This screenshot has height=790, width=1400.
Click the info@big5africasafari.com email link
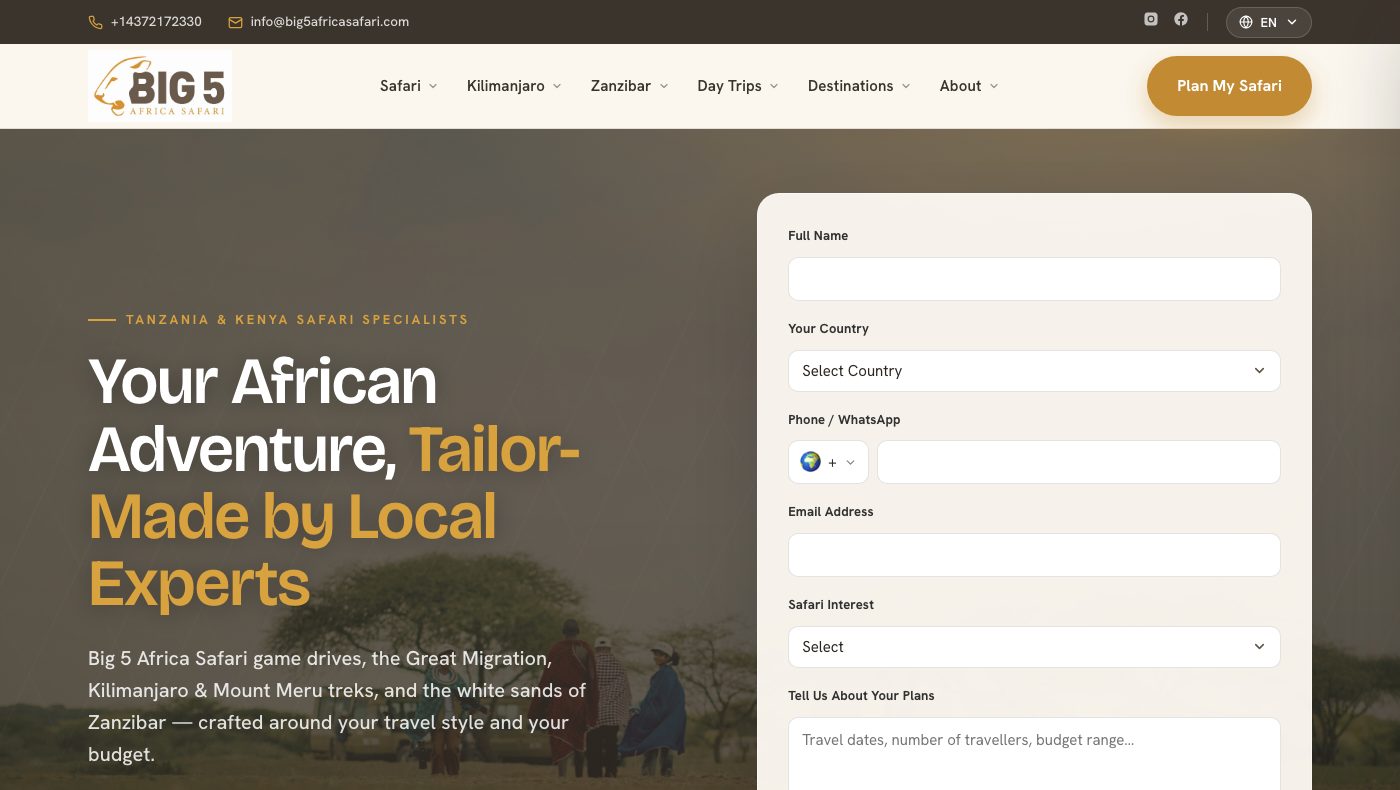coord(329,22)
